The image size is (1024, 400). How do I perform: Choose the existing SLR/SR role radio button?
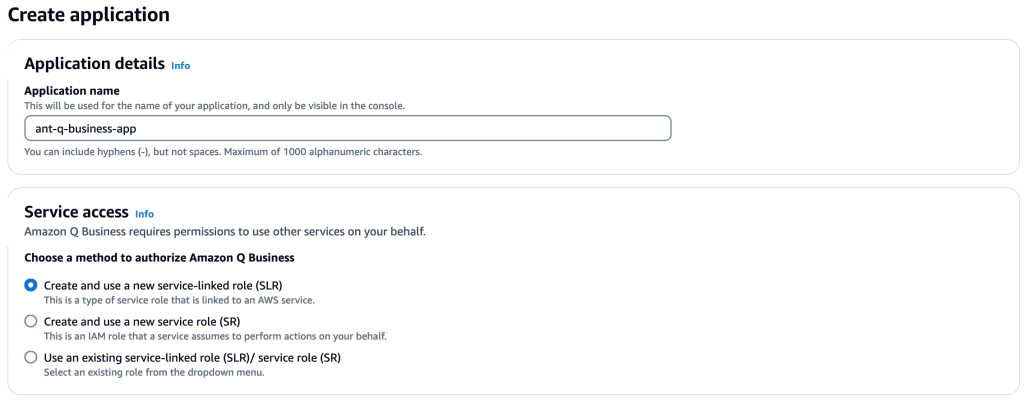tap(31, 358)
